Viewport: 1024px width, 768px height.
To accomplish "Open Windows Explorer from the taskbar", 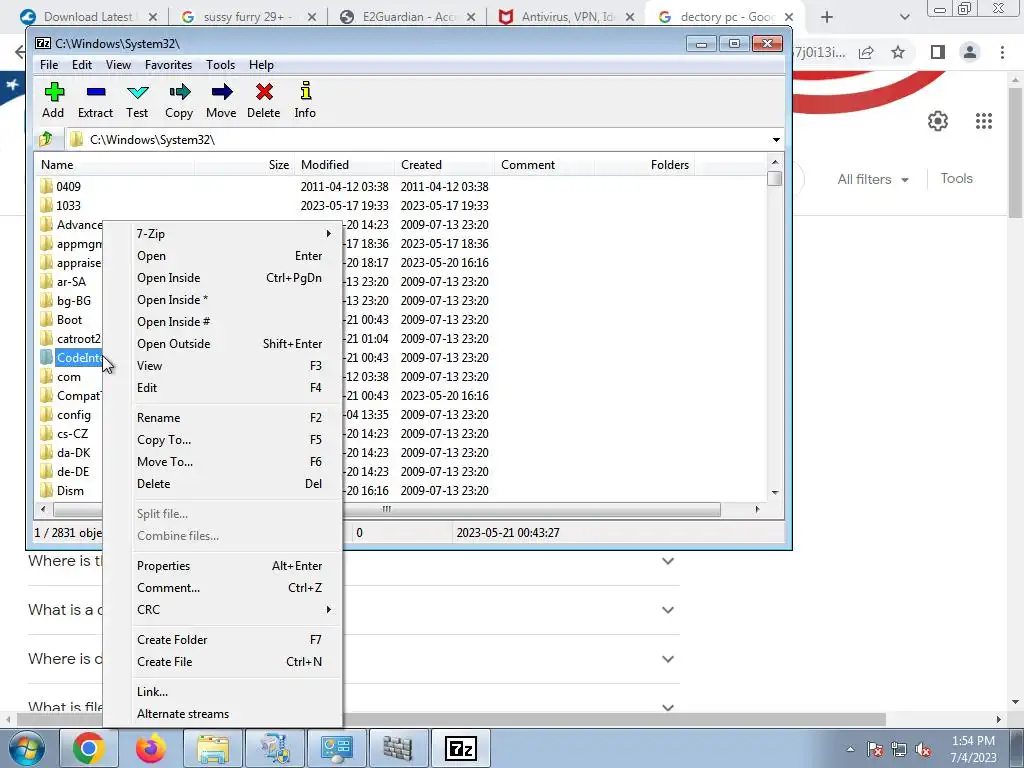I will click(x=213, y=748).
